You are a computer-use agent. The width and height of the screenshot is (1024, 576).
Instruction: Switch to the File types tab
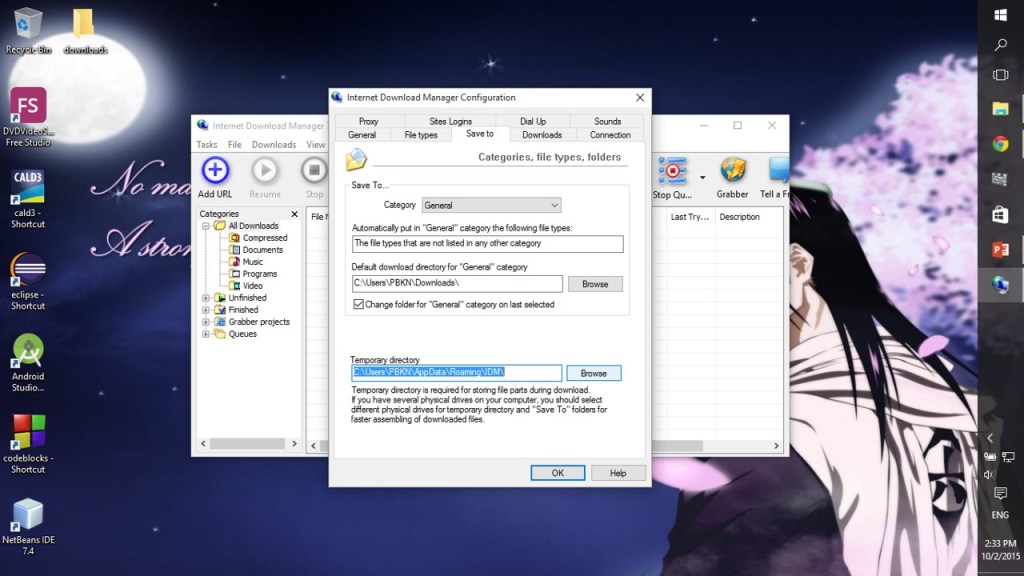(x=421, y=135)
